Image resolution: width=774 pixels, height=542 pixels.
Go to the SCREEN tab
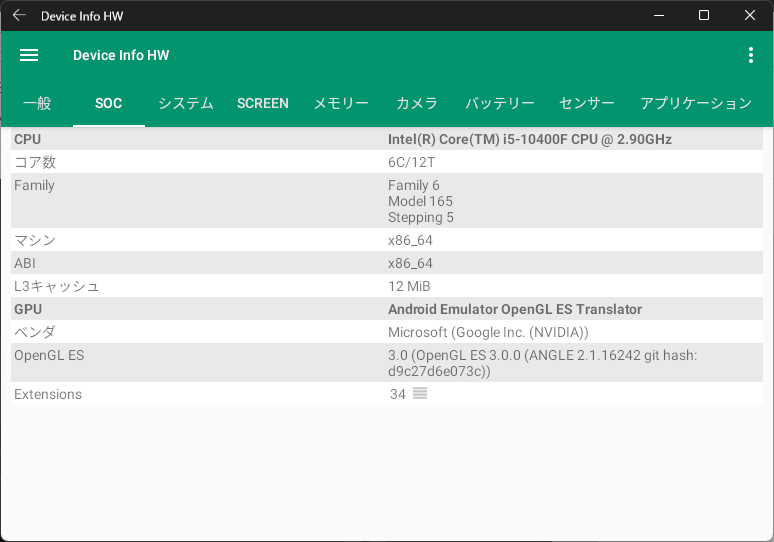(x=263, y=103)
